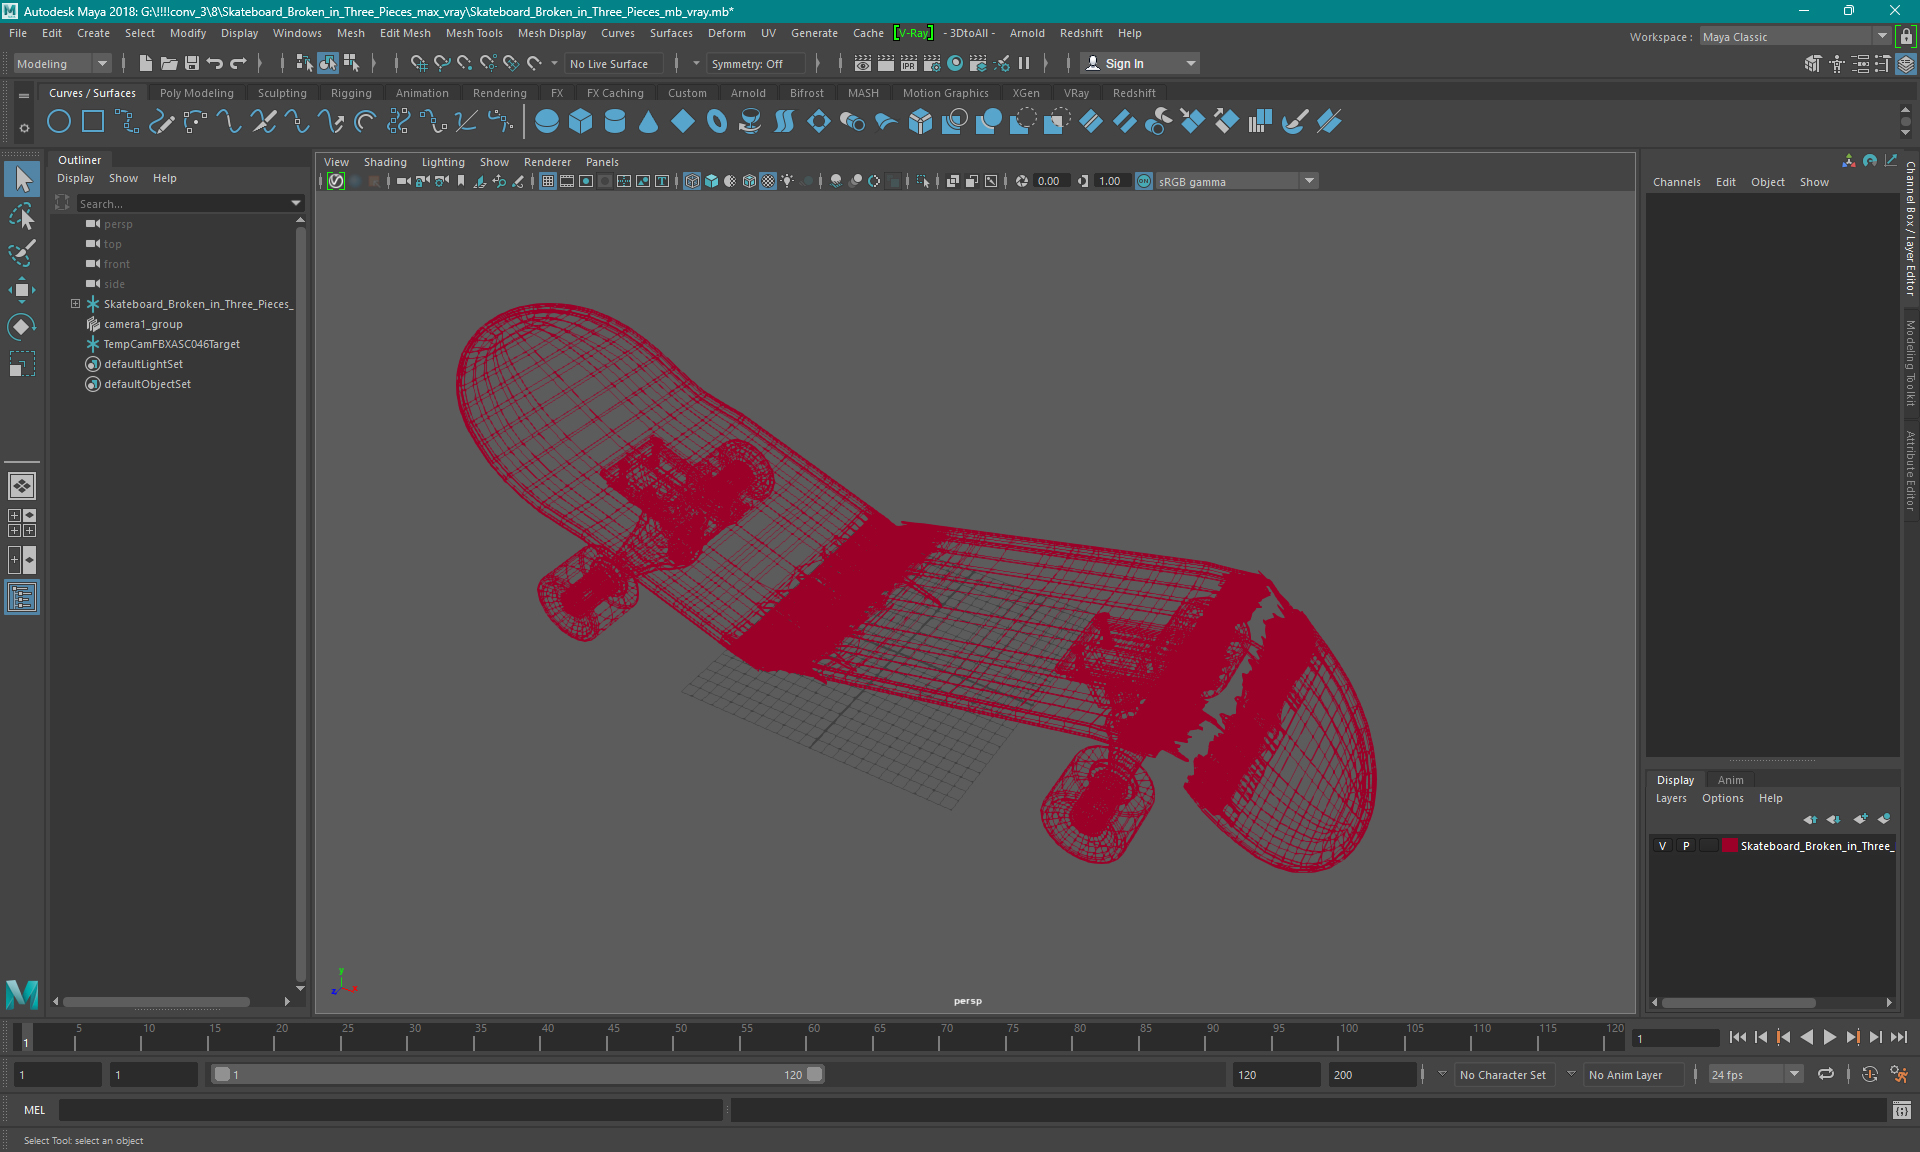Open the Mesh menu
The width and height of the screenshot is (1920, 1152).
pyautogui.click(x=350, y=33)
